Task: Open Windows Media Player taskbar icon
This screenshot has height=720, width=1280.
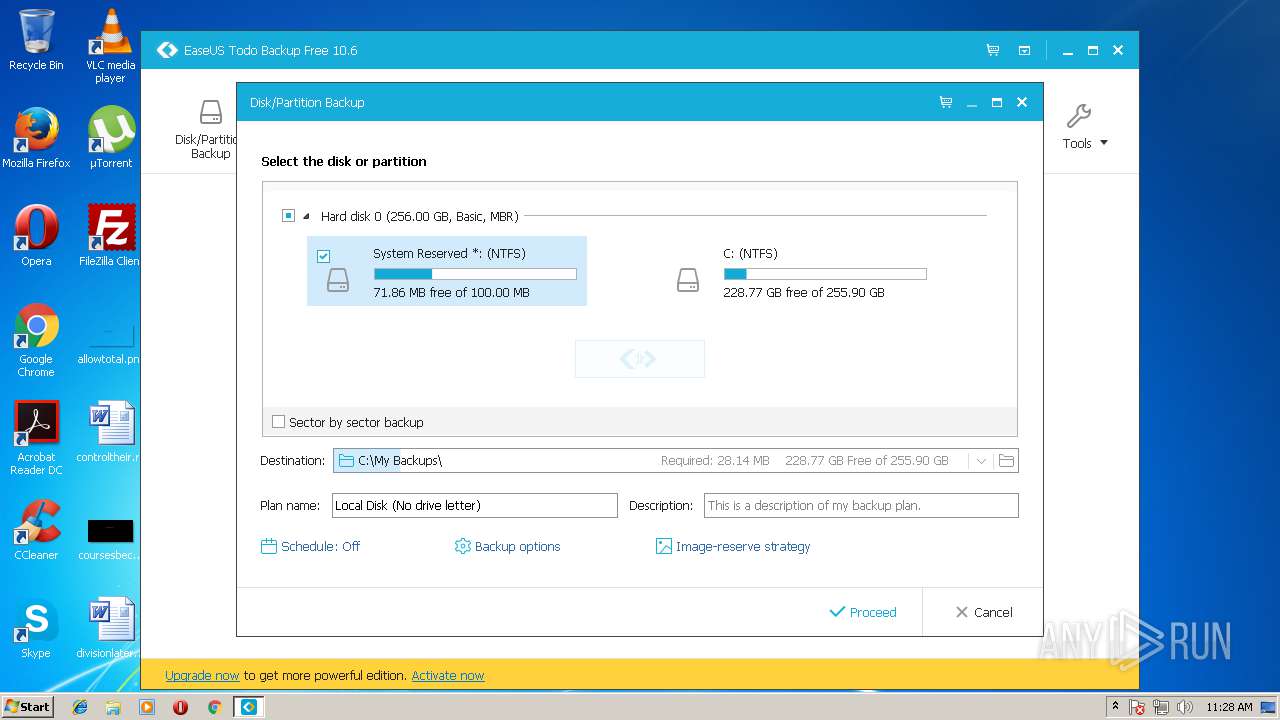Action: [147, 707]
